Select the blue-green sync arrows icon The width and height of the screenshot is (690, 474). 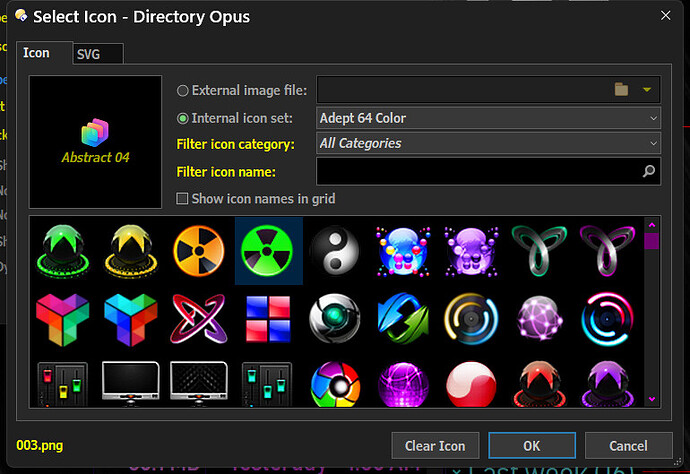403,319
